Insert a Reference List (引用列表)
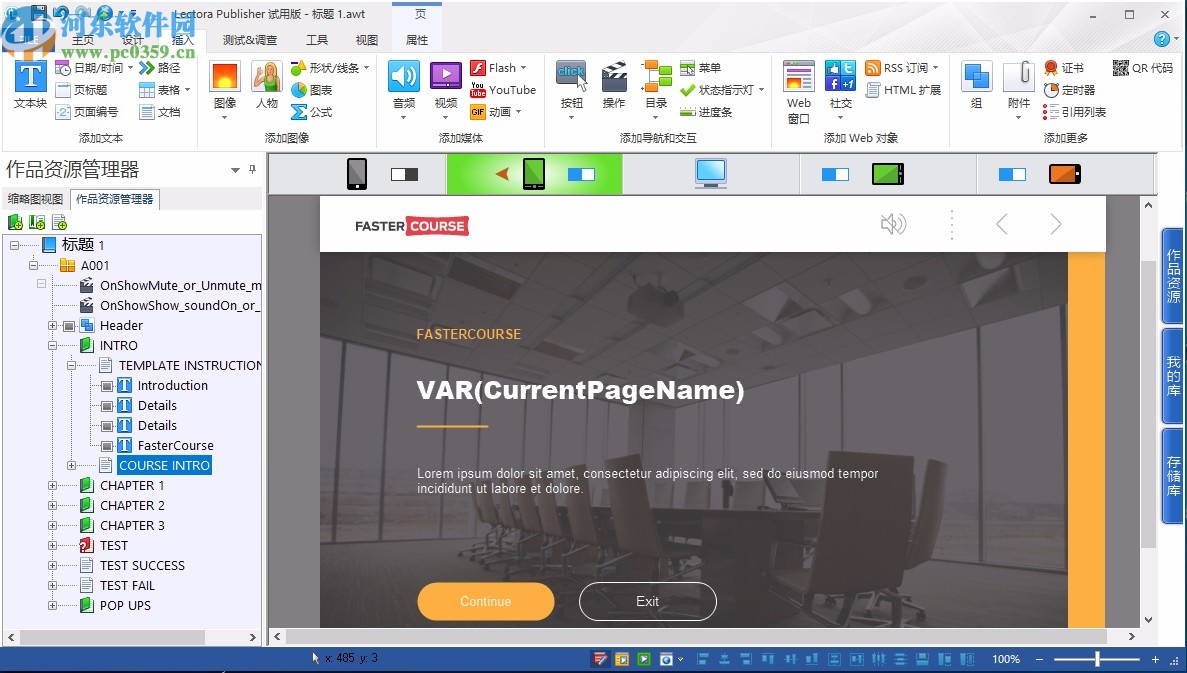Image resolution: width=1187 pixels, height=673 pixels. 1074,112
